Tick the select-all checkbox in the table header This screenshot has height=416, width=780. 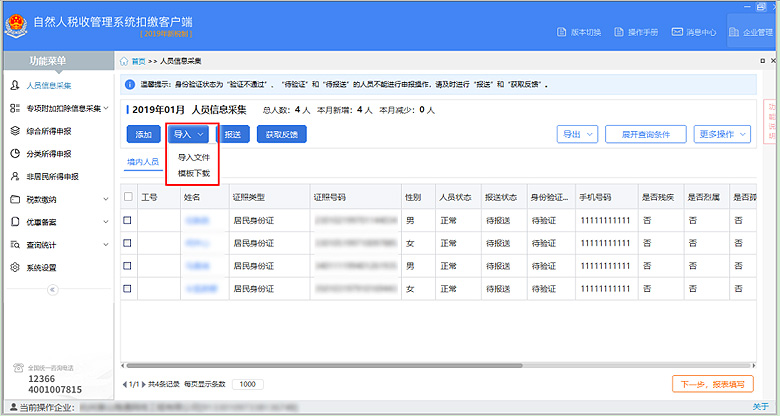pyautogui.click(x=127, y=198)
